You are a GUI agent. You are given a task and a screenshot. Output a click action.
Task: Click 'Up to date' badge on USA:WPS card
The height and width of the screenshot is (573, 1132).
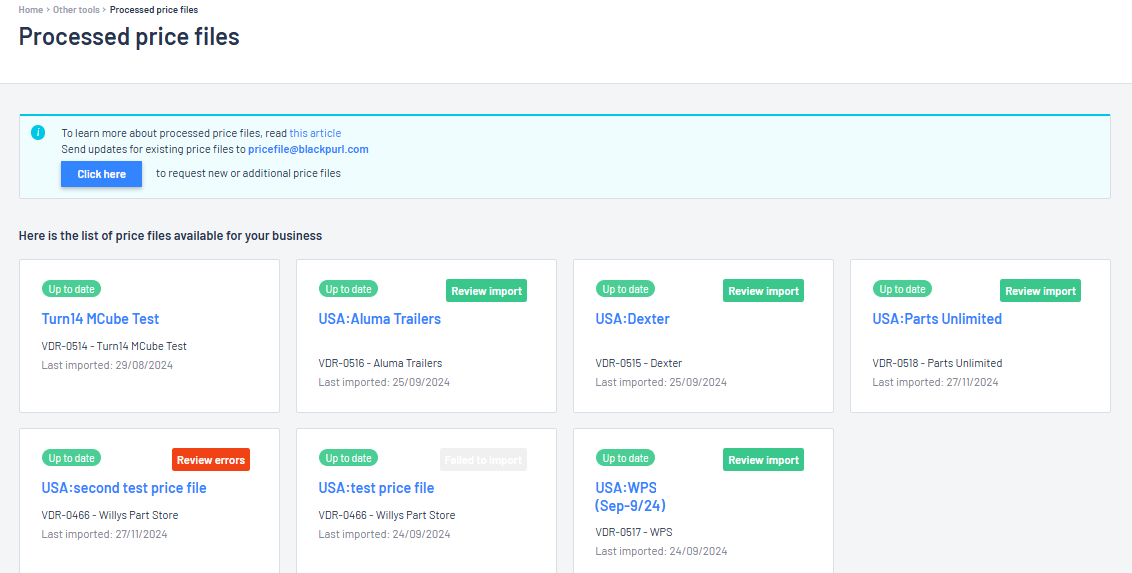tap(625, 458)
